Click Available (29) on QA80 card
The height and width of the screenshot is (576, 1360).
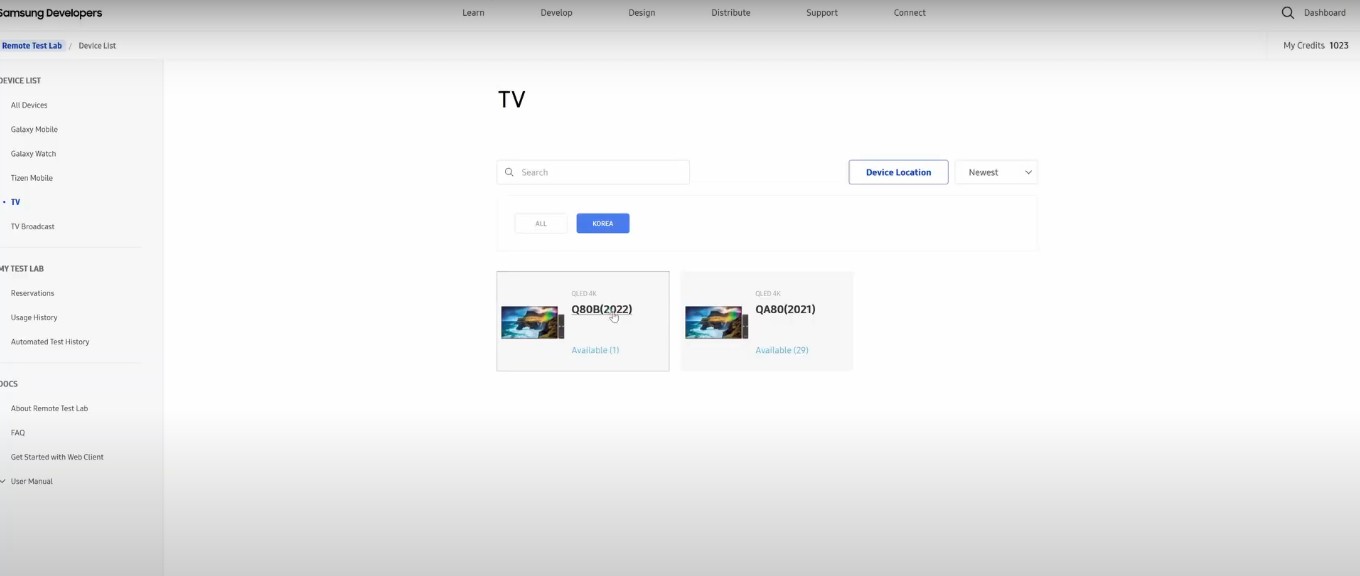(x=782, y=350)
